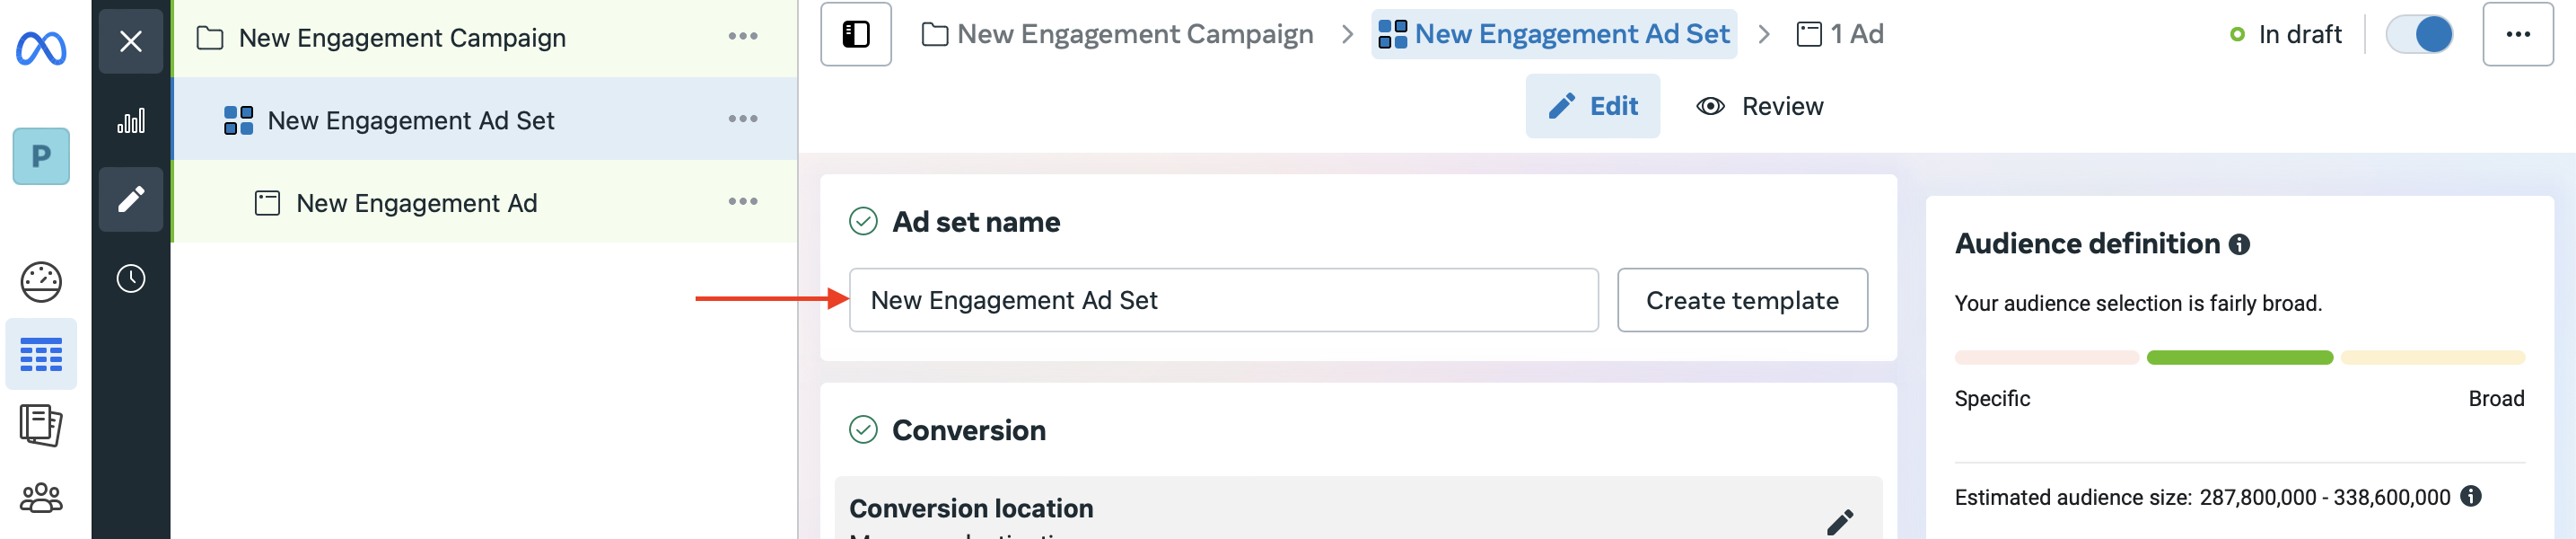Open the campaigns table grid icon
The width and height of the screenshot is (2576, 539).
coord(41,354)
